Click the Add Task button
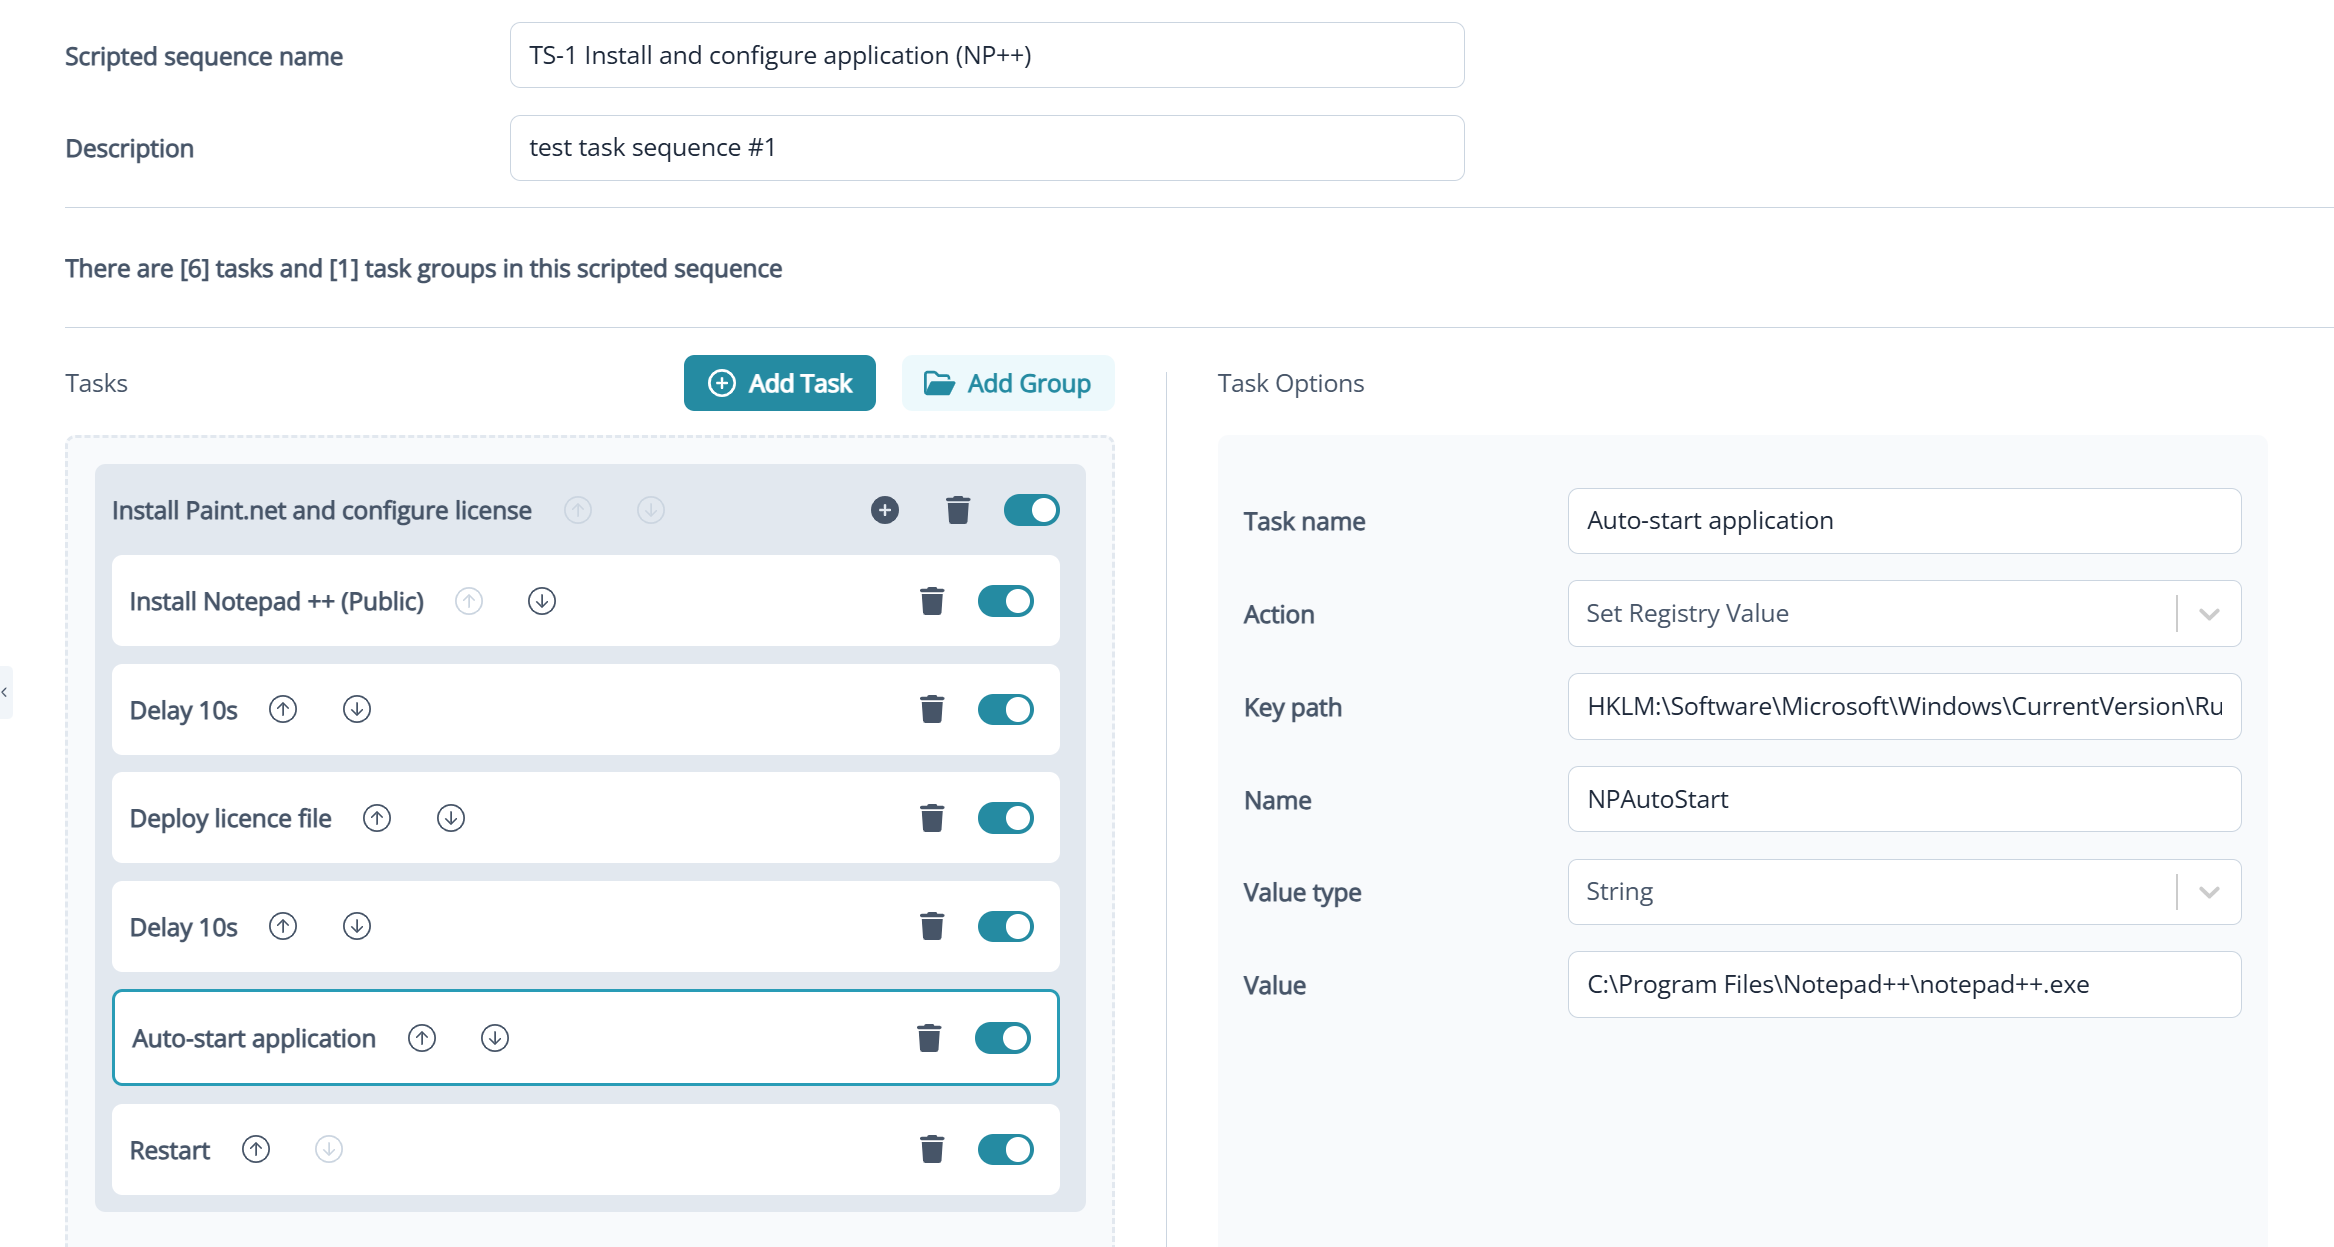Viewport: 2334px width, 1247px height. (779, 383)
